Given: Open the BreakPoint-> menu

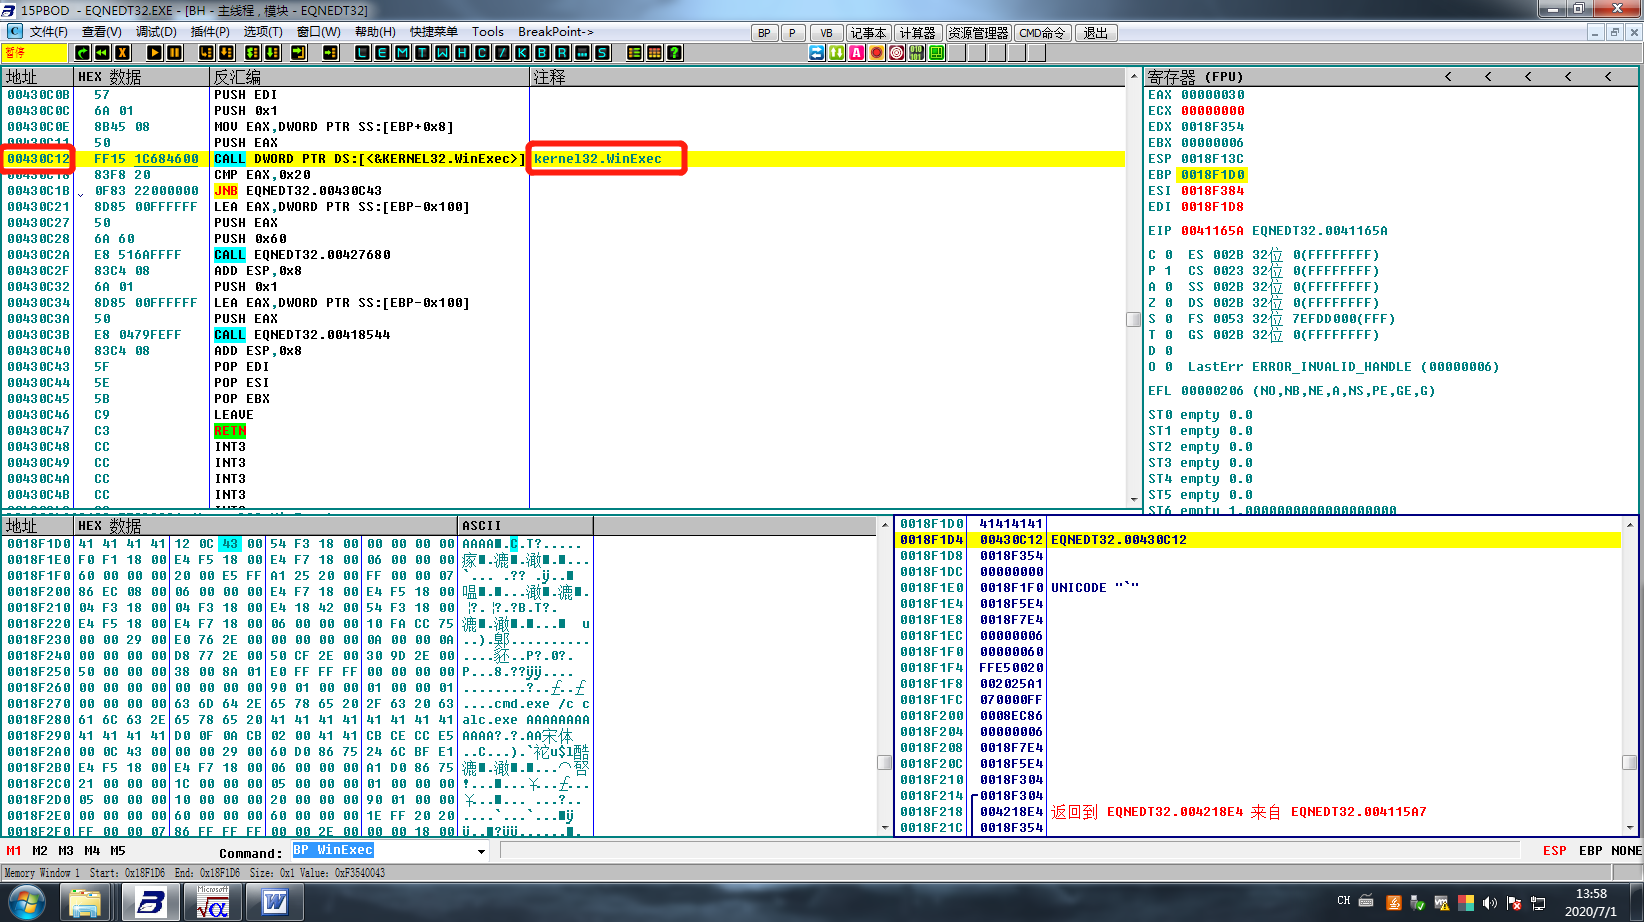Looking at the screenshot, I should tap(556, 32).
